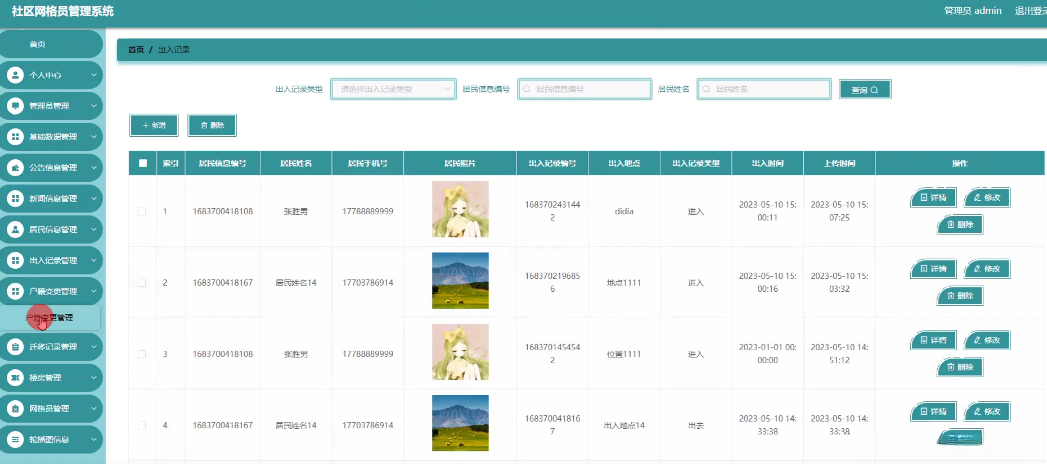1047x464 pixels.
Task: Click the 基础数据管理 grid icon
Action: point(15,137)
